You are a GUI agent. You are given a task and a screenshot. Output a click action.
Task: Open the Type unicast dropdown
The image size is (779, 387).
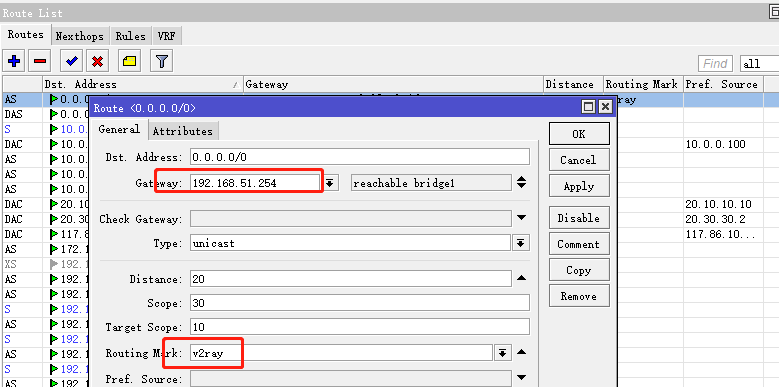click(x=520, y=243)
